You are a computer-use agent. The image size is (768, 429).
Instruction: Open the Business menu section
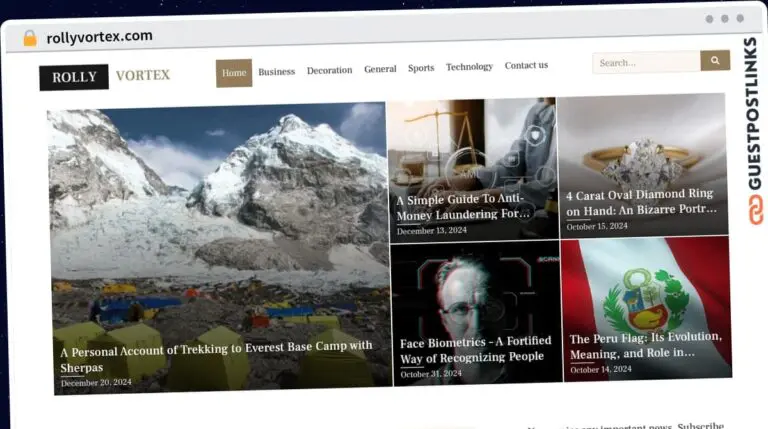276,72
